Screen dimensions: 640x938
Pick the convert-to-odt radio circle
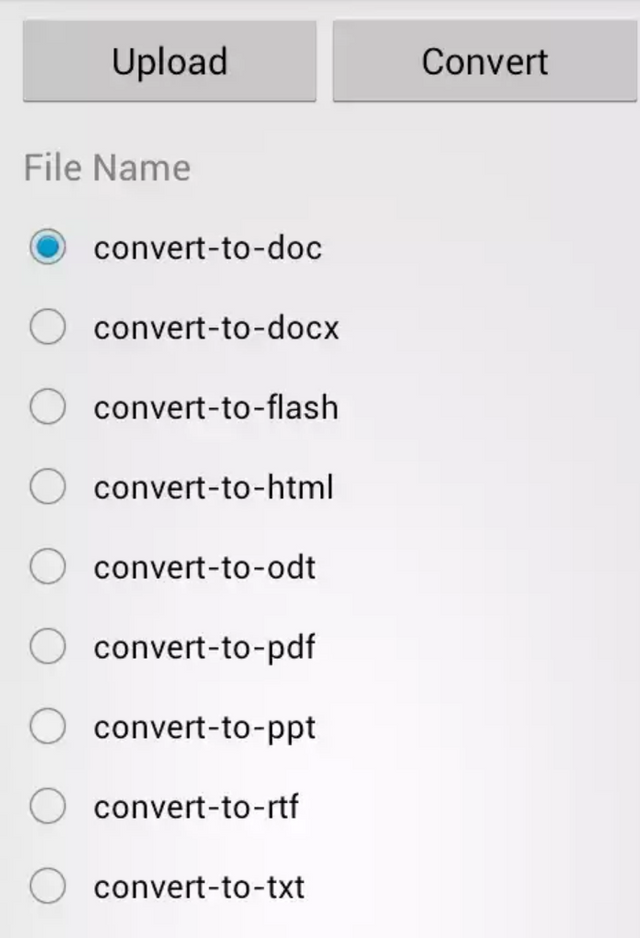click(47, 567)
